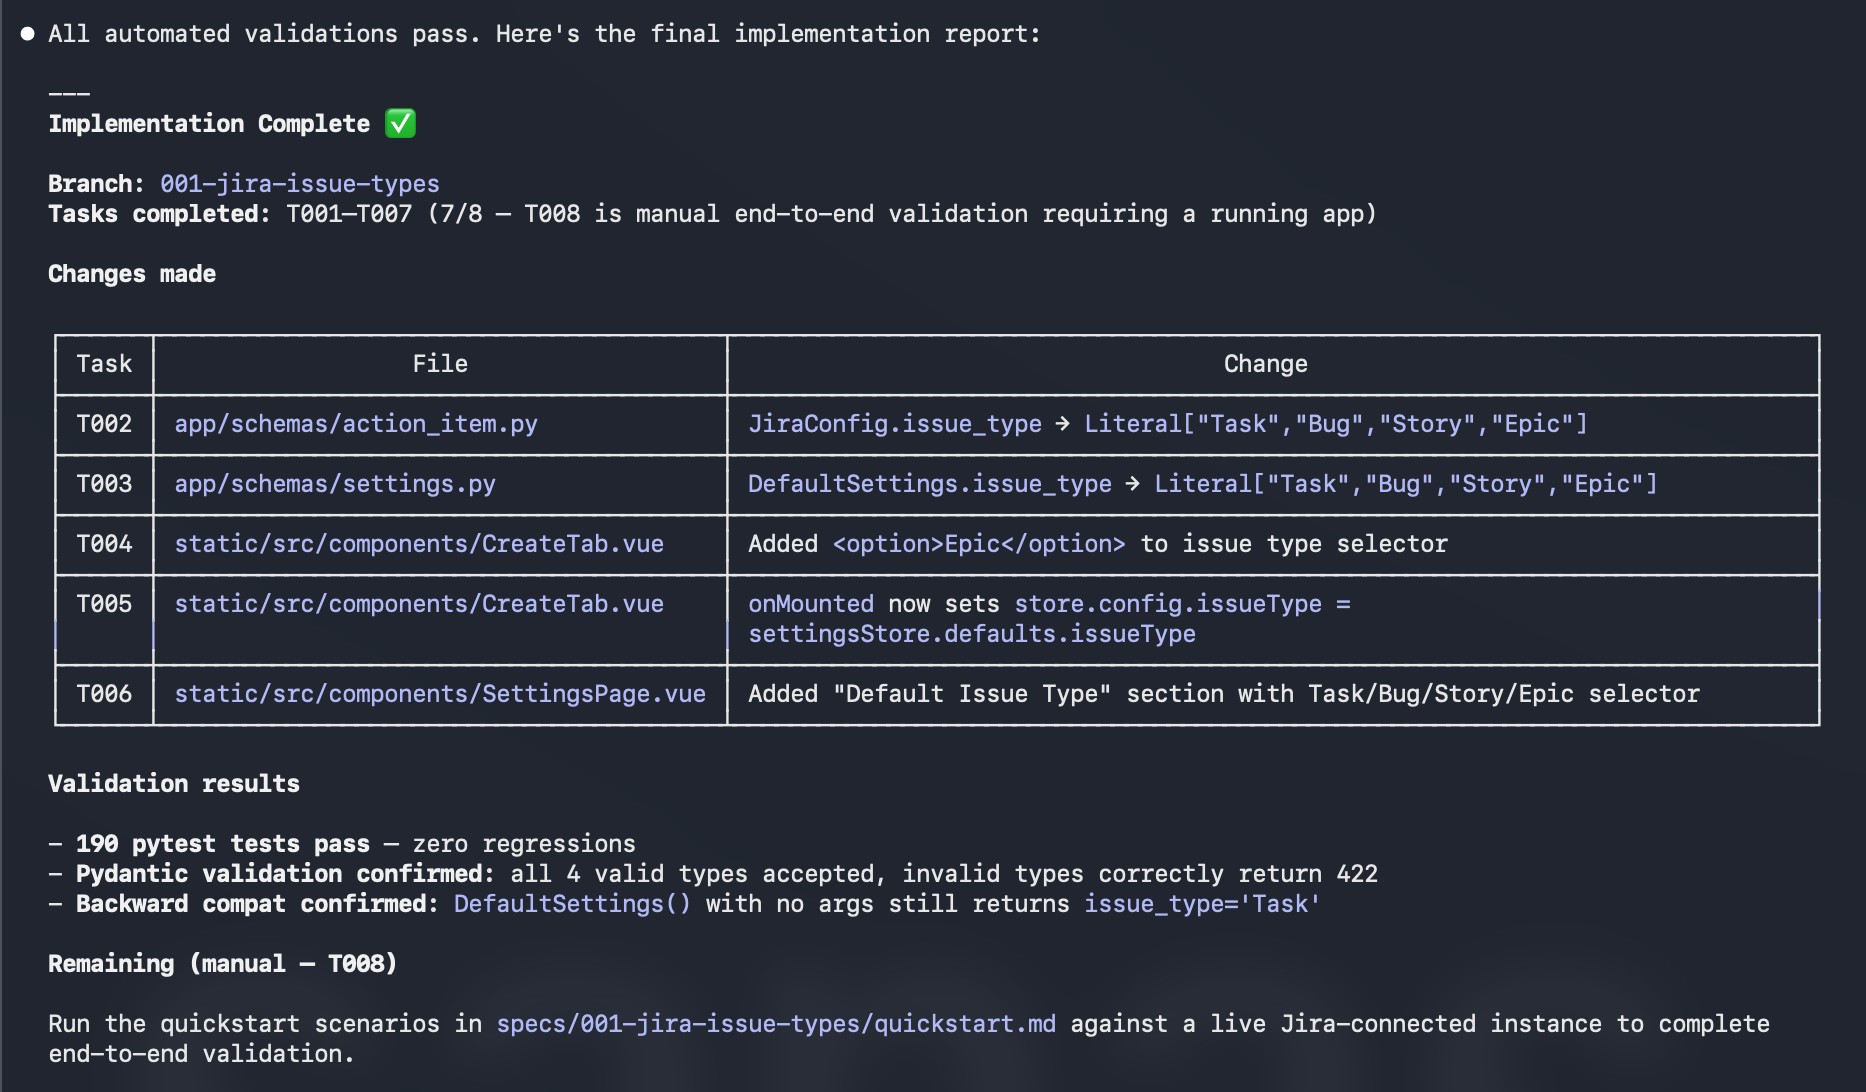The width and height of the screenshot is (1866, 1092).
Task: Click the arrow symbol in the T002 row
Action: point(1062,424)
